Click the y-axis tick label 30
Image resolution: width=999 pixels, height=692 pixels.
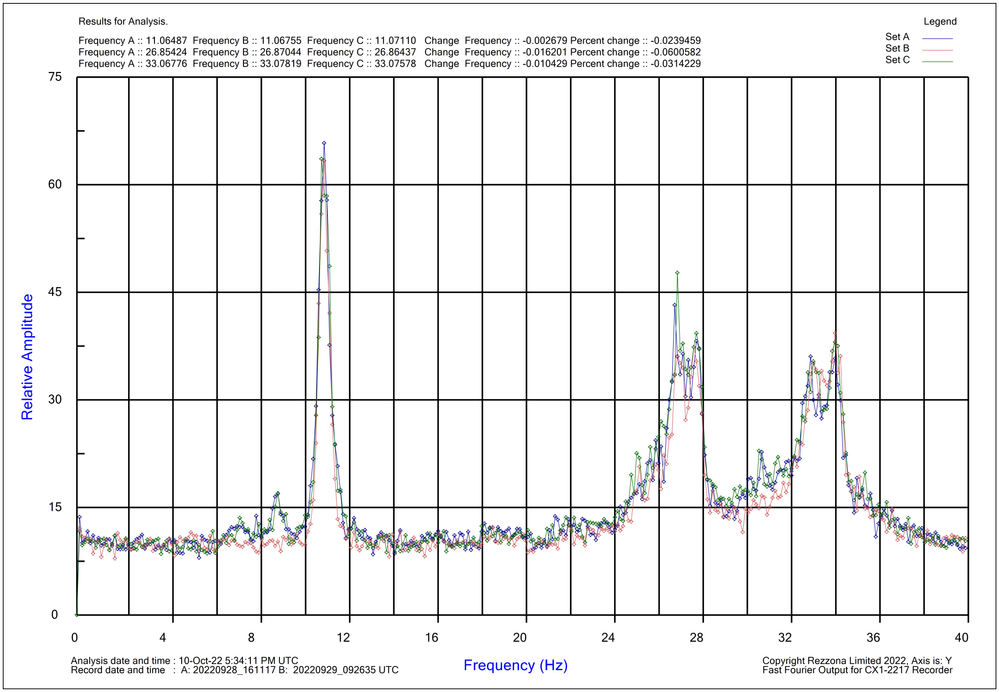pyautogui.click(x=55, y=400)
